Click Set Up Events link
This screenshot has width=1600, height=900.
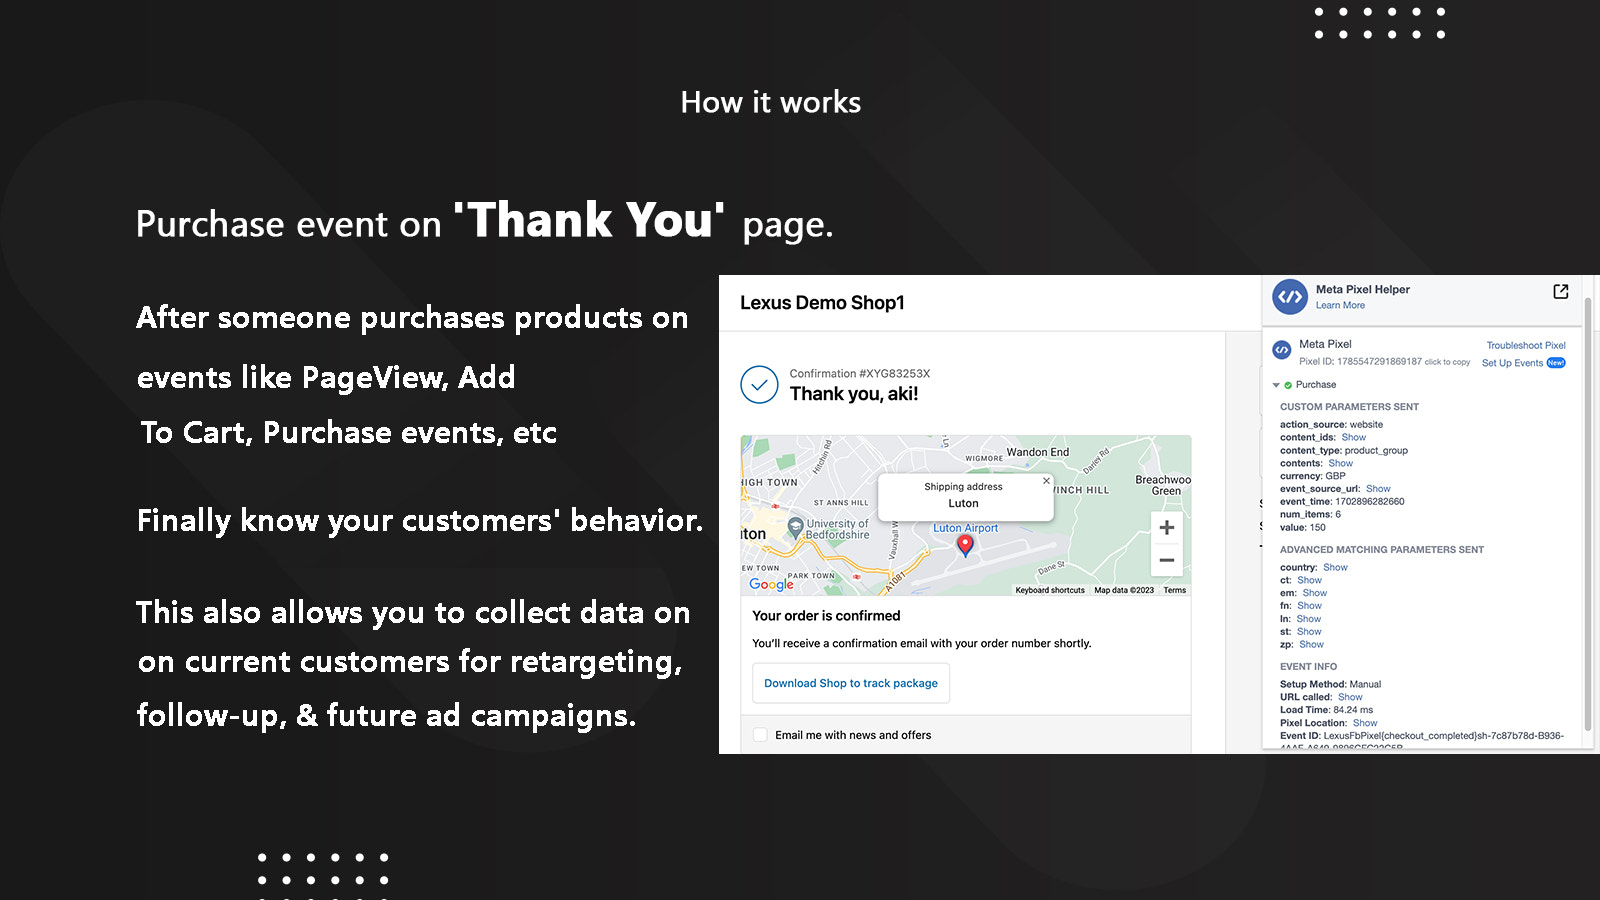(x=1512, y=363)
